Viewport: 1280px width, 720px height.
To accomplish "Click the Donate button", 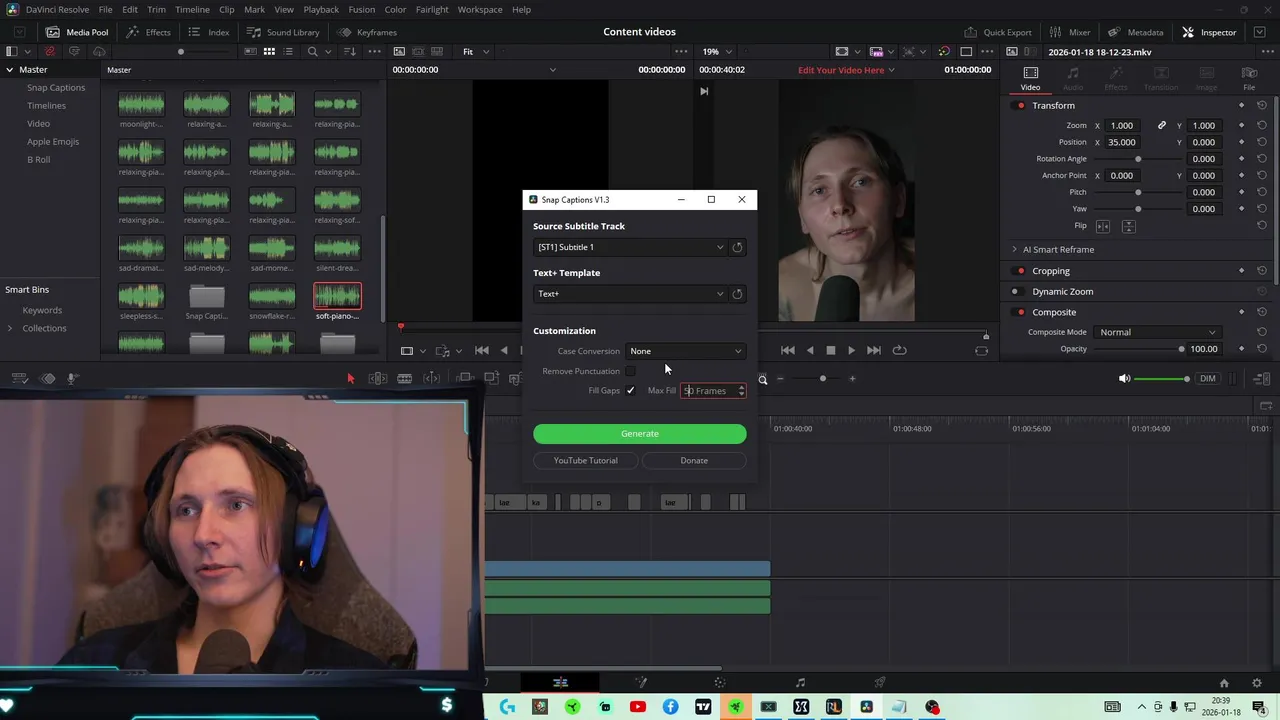I will [x=694, y=461].
